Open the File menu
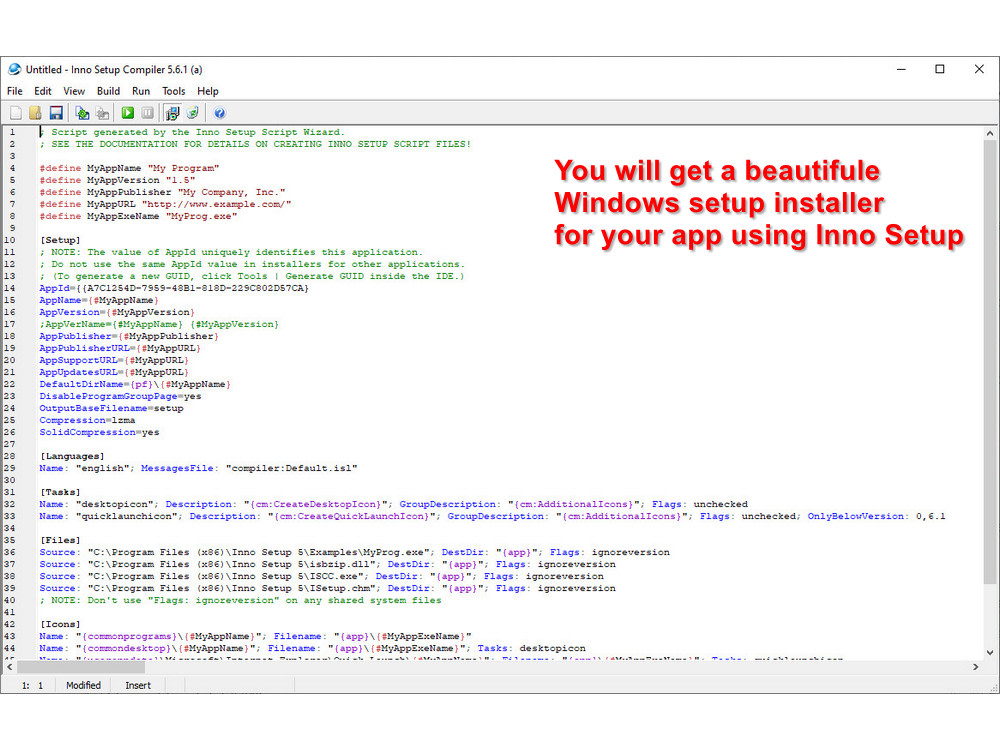 point(15,91)
